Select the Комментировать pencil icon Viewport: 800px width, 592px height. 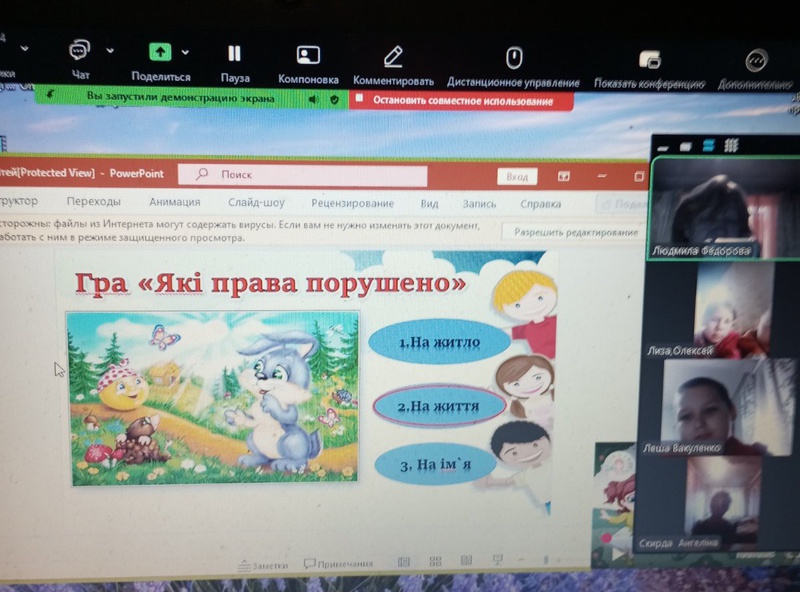(x=393, y=56)
